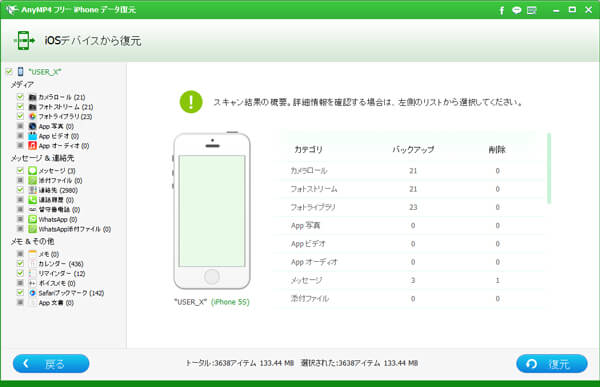Toggle the App 写真 (0) checkbox
Viewport: 600px width, 387px height.
tap(20, 126)
